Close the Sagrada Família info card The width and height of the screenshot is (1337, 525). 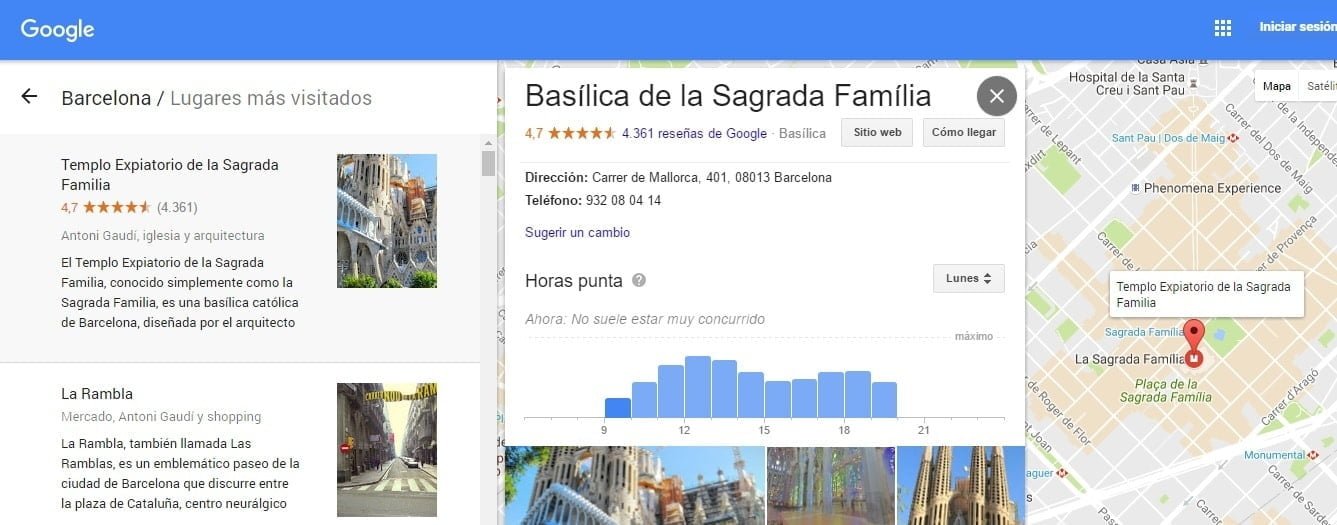pyautogui.click(x=996, y=96)
